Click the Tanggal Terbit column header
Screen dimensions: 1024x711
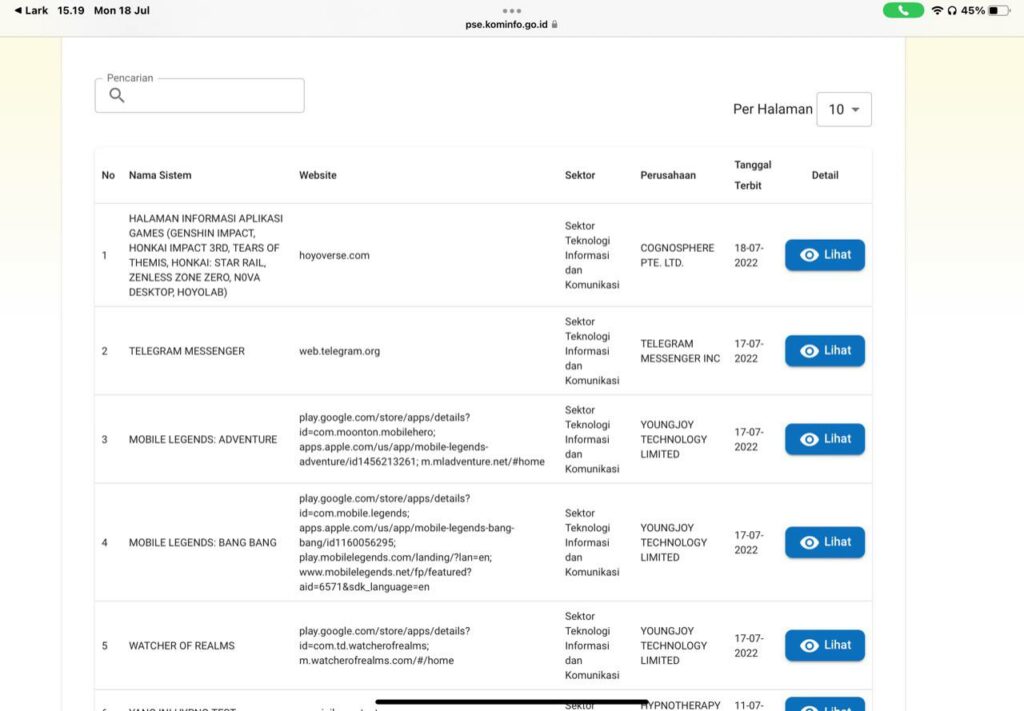(x=752, y=175)
